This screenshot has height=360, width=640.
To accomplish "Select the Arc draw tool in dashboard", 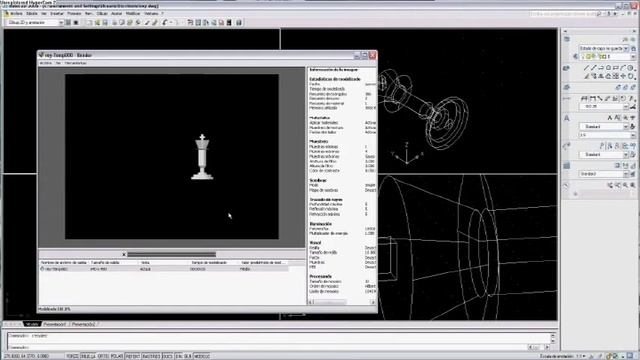I will (x=623, y=68).
